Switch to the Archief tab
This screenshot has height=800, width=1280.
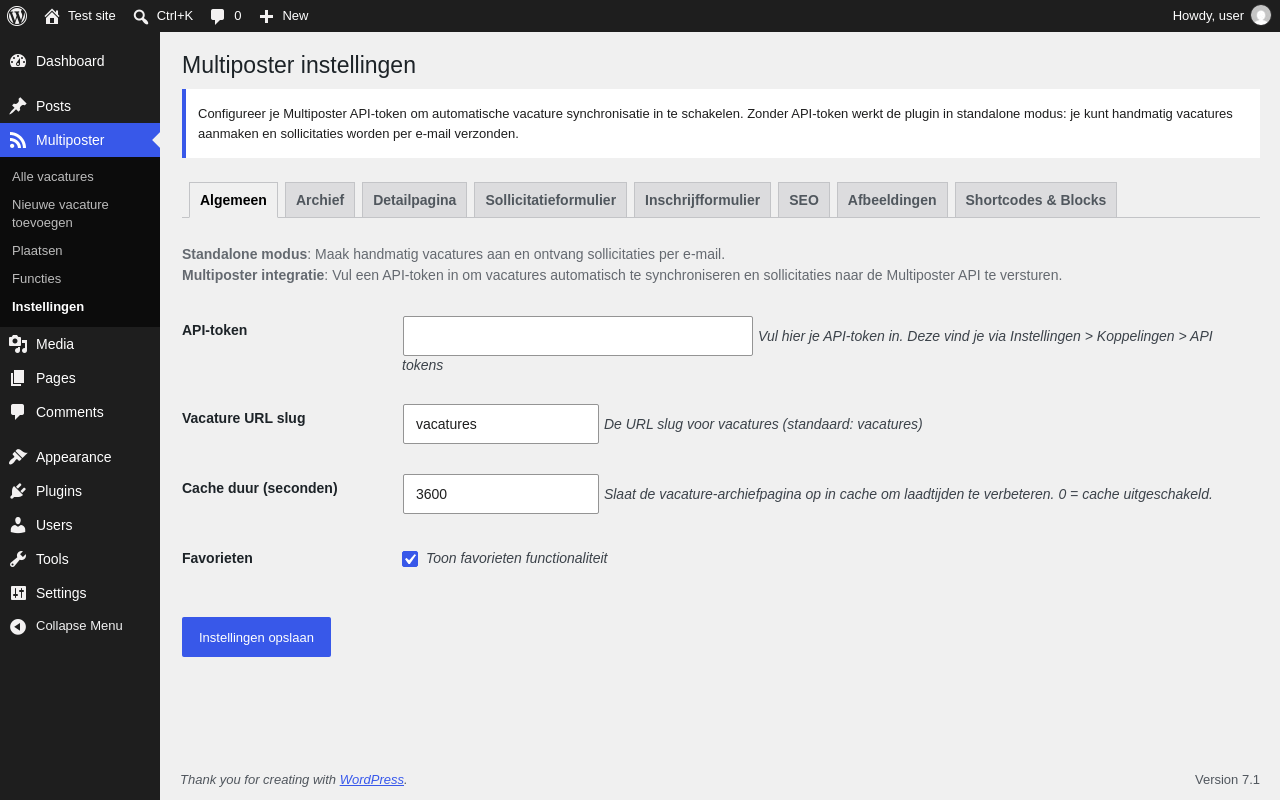pyautogui.click(x=320, y=200)
